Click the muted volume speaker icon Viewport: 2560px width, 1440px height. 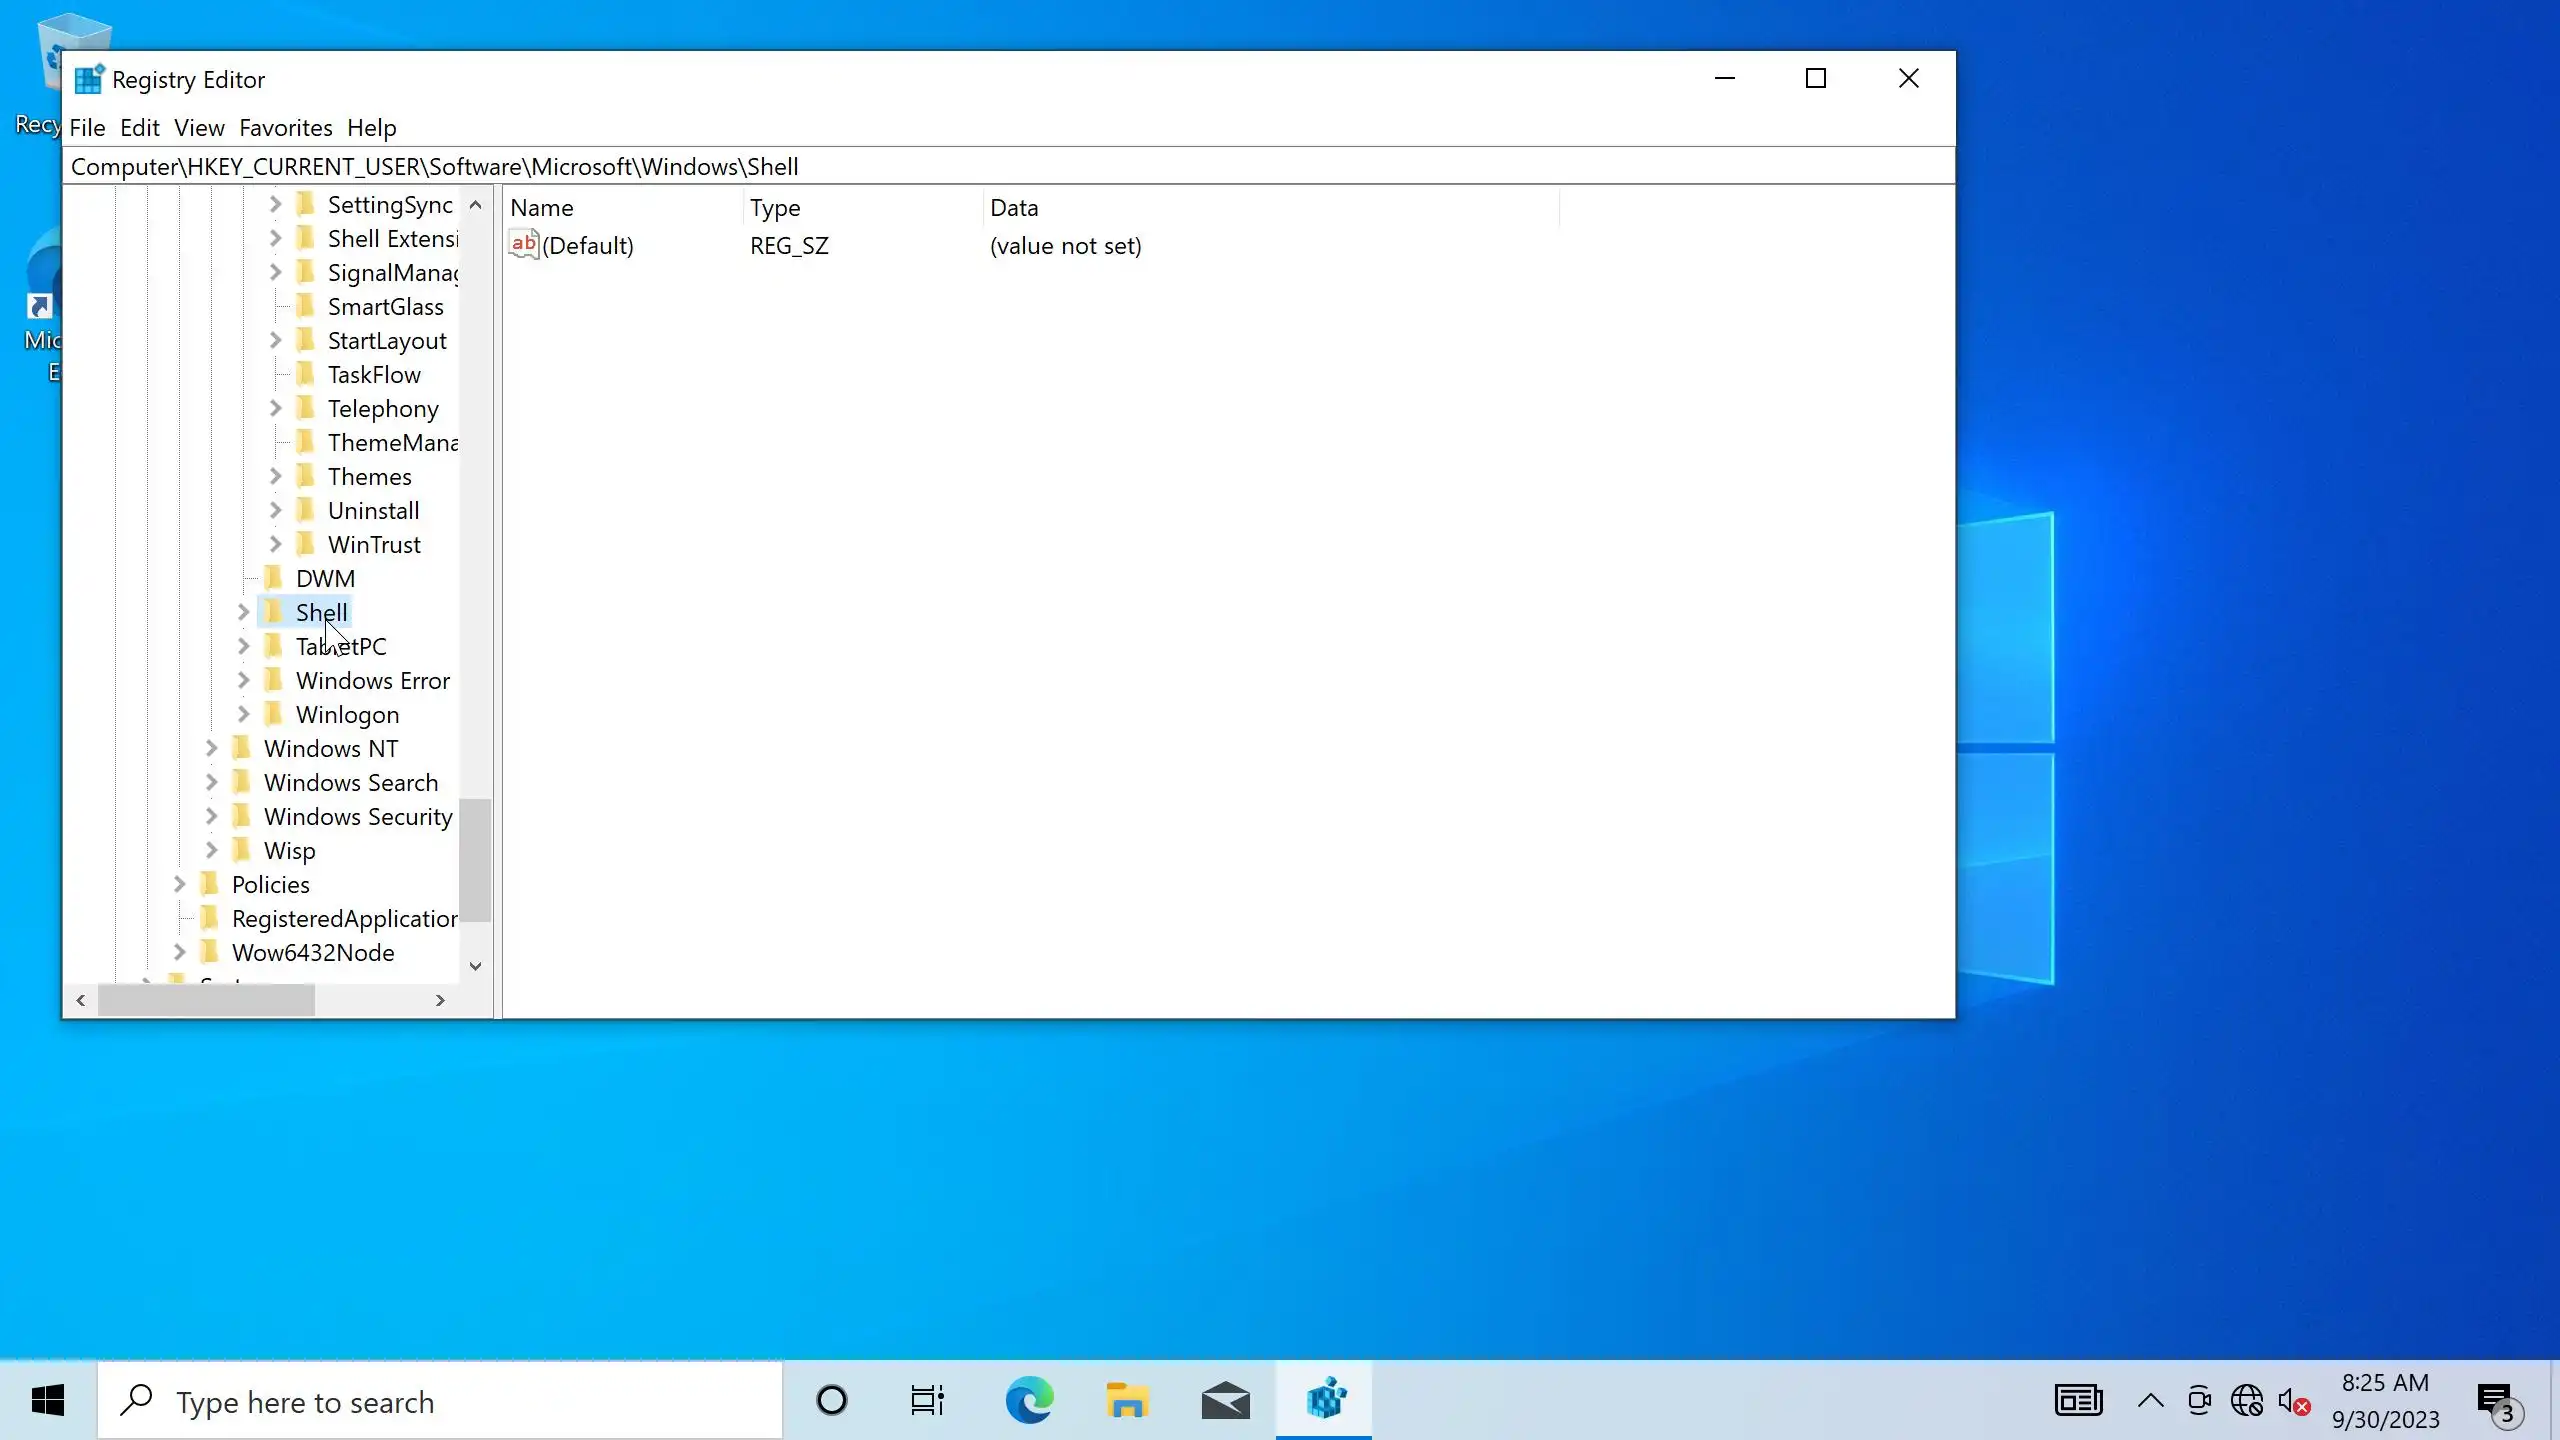[2291, 1401]
